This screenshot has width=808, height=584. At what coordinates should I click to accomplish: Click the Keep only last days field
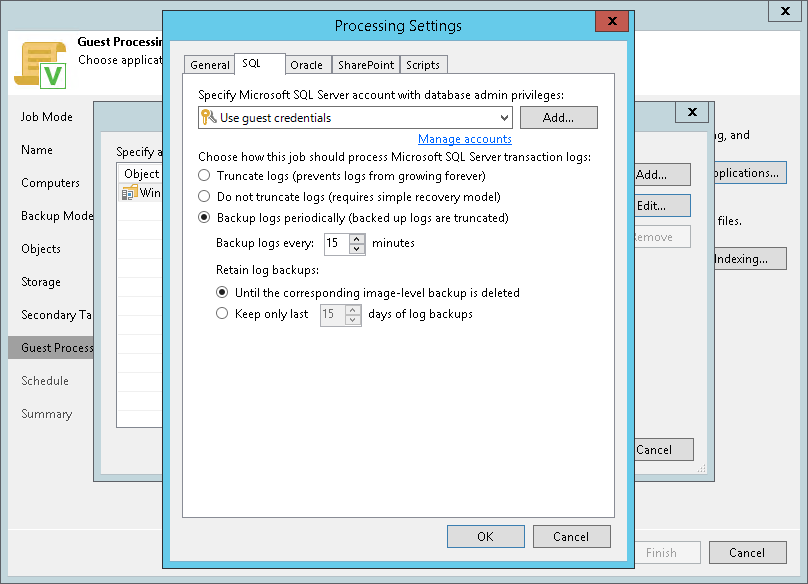pyautogui.click(x=333, y=314)
